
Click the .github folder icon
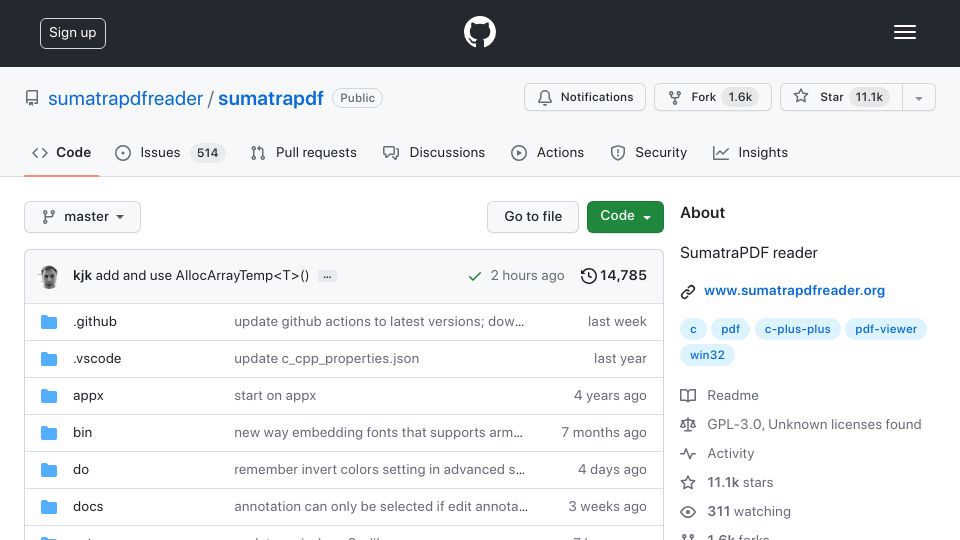click(x=49, y=322)
